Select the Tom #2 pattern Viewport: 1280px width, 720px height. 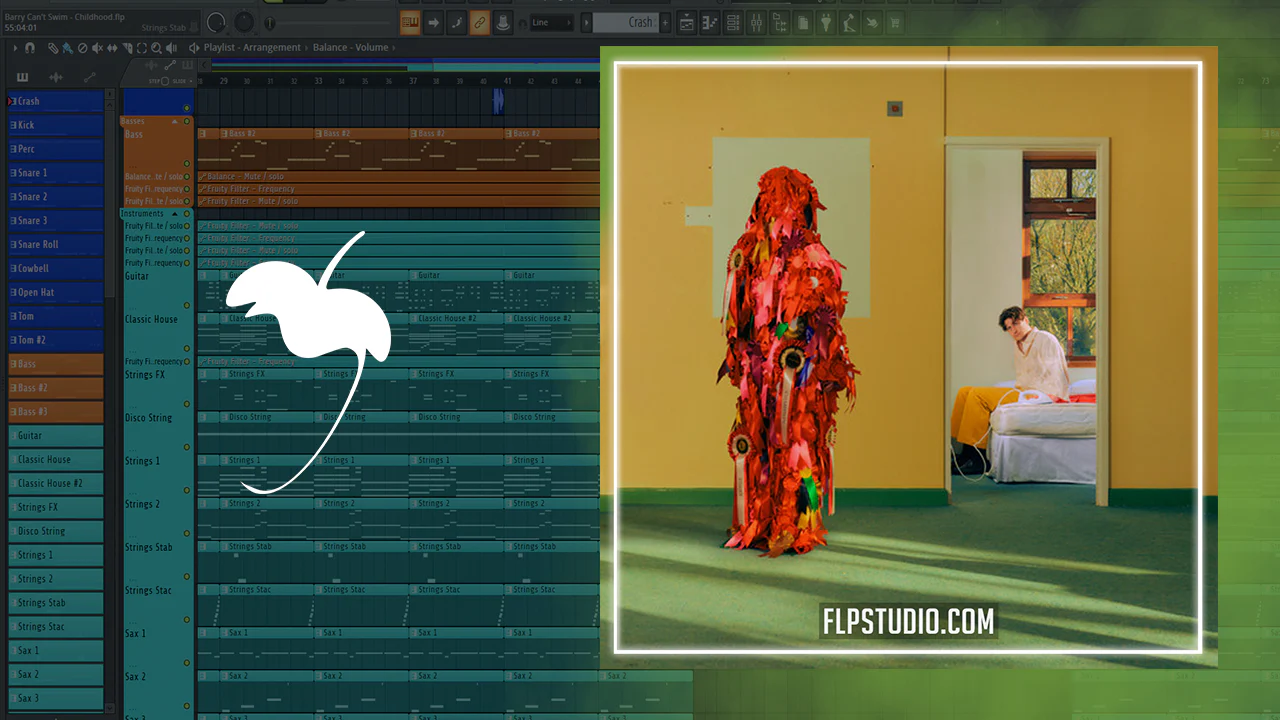click(56, 340)
